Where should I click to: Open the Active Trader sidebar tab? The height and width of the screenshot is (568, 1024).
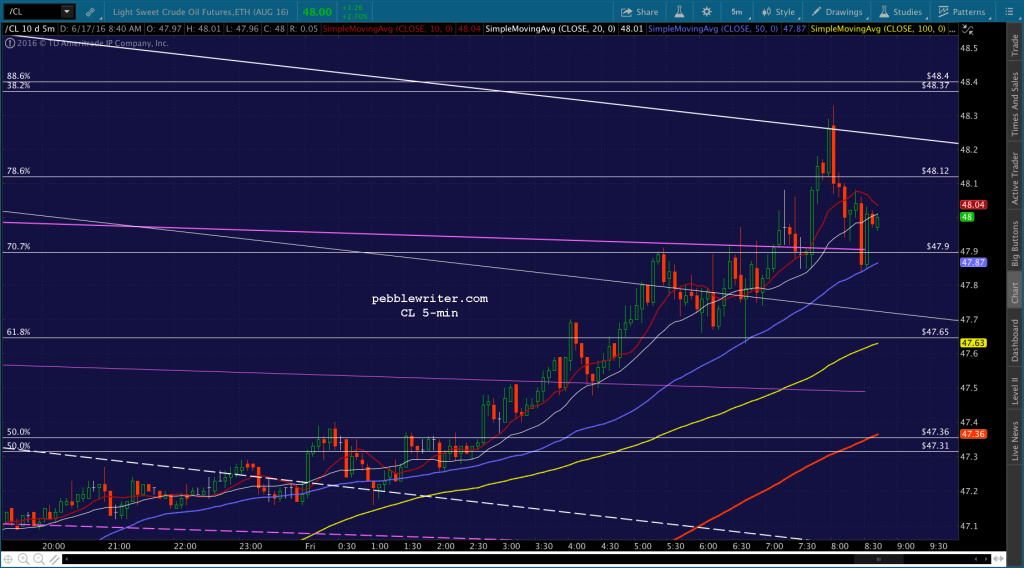click(1015, 178)
